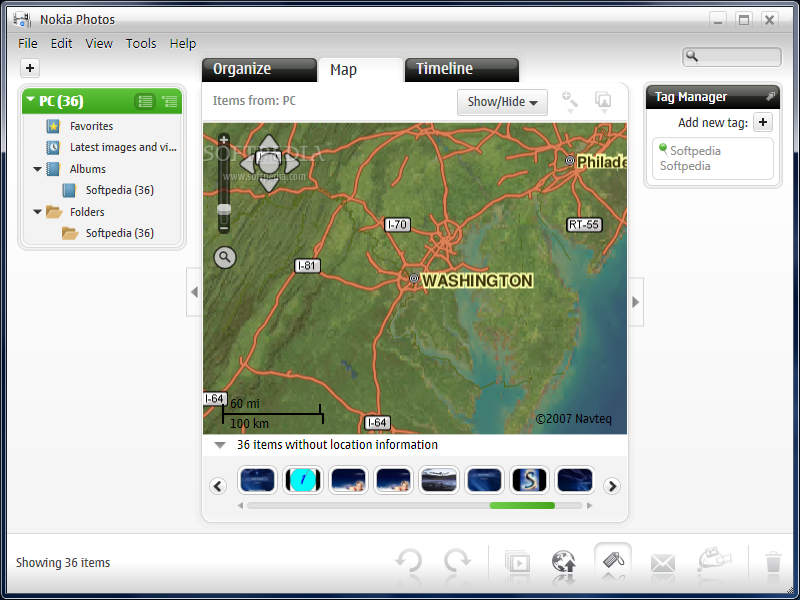Screen dimensions: 800x600
Task: Pan the map down with arrow
Action: click(269, 183)
